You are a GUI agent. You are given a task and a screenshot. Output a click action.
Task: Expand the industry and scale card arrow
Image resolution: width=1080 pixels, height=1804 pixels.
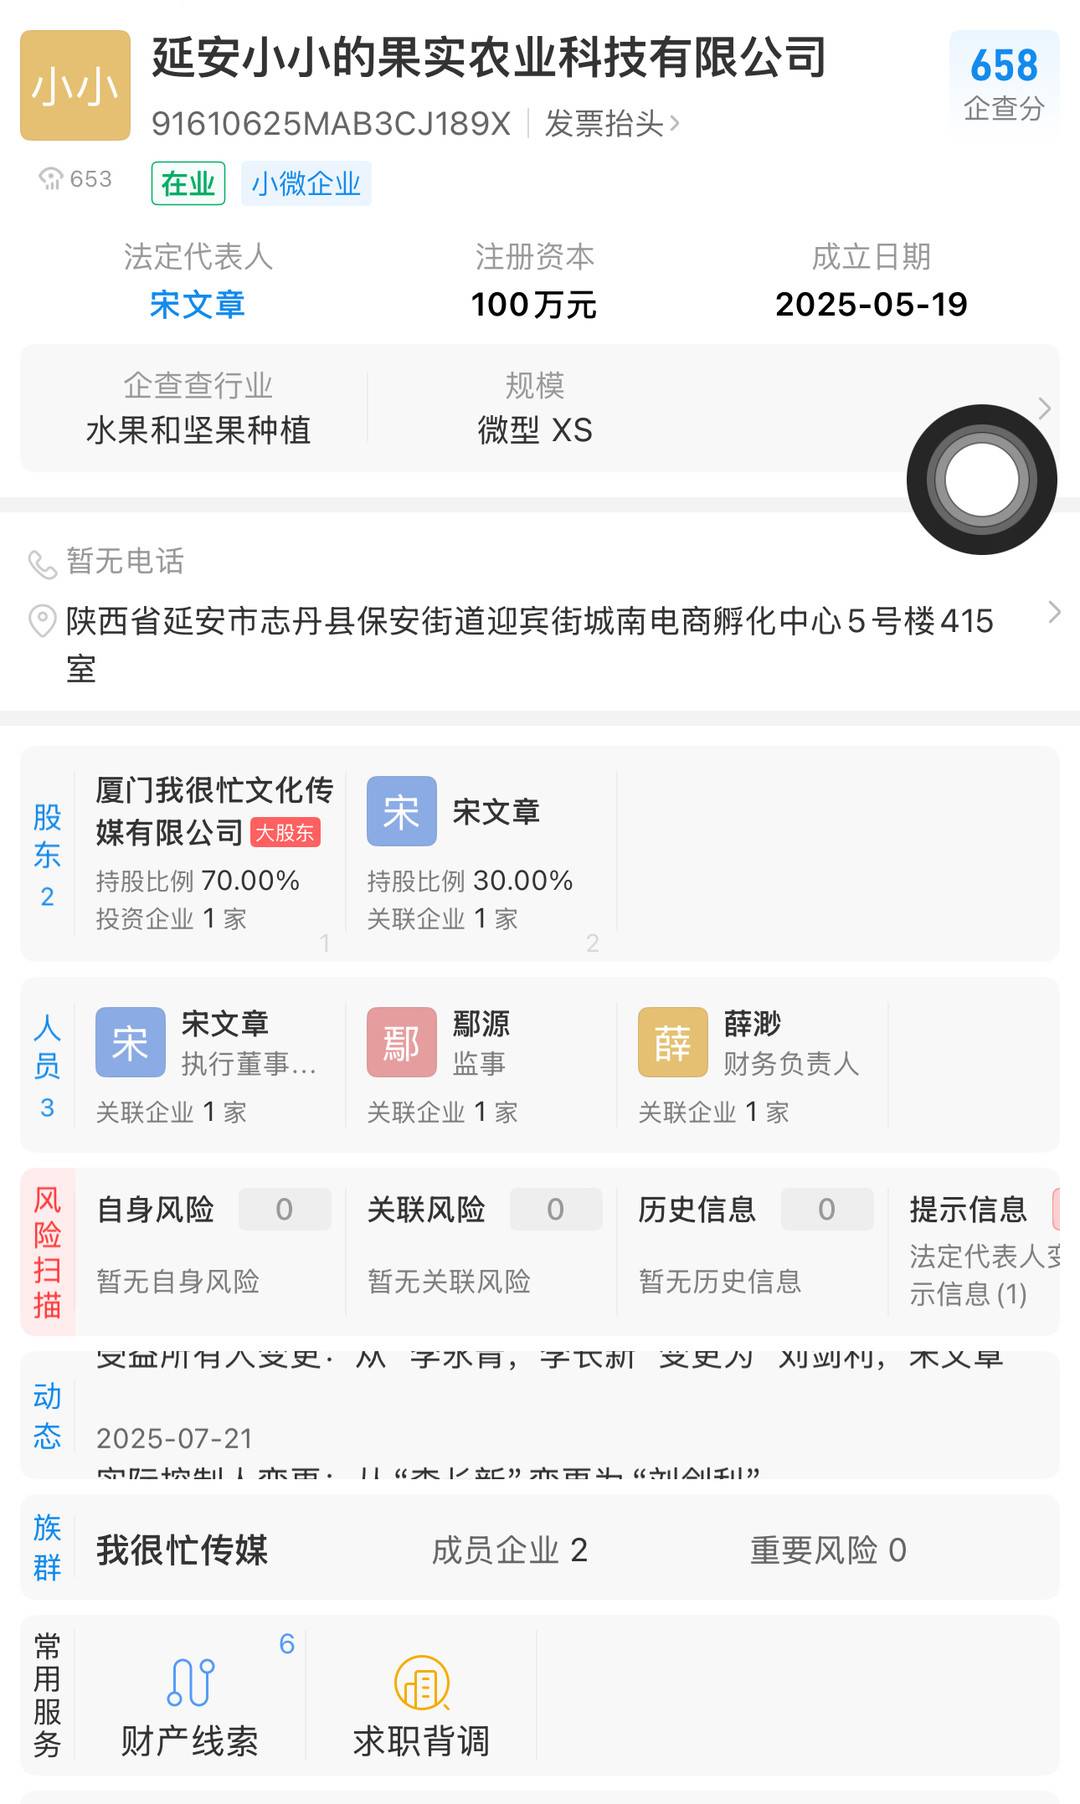coord(1045,408)
